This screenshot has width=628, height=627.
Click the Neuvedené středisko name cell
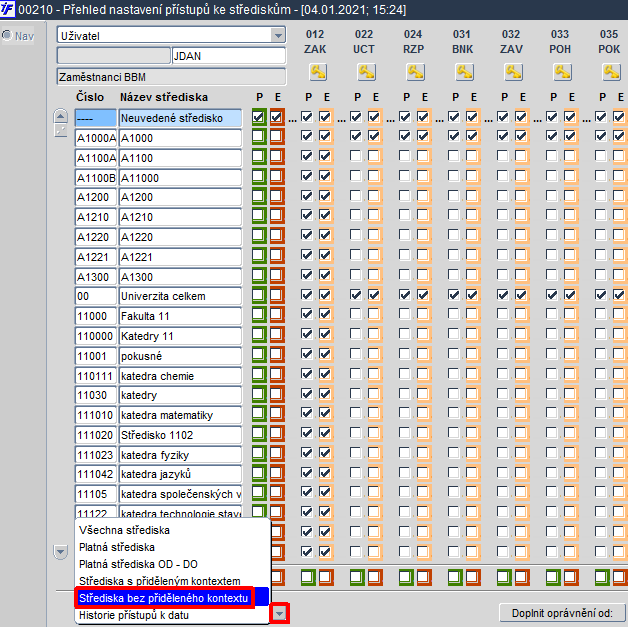tap(180, 118)
